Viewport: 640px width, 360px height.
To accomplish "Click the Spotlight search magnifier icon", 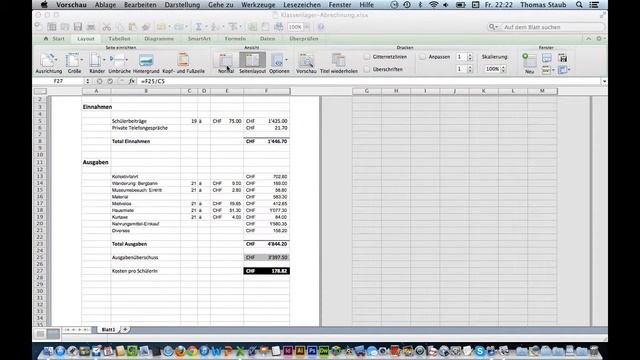I will pyautogui.click(x=579, y=5).
